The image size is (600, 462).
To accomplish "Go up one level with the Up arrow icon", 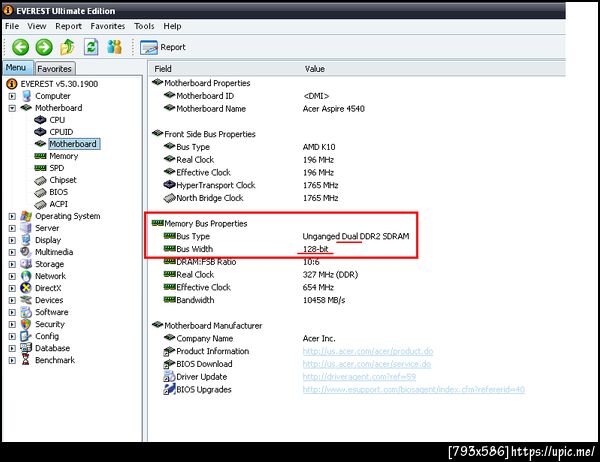I will tap(67, 47).
